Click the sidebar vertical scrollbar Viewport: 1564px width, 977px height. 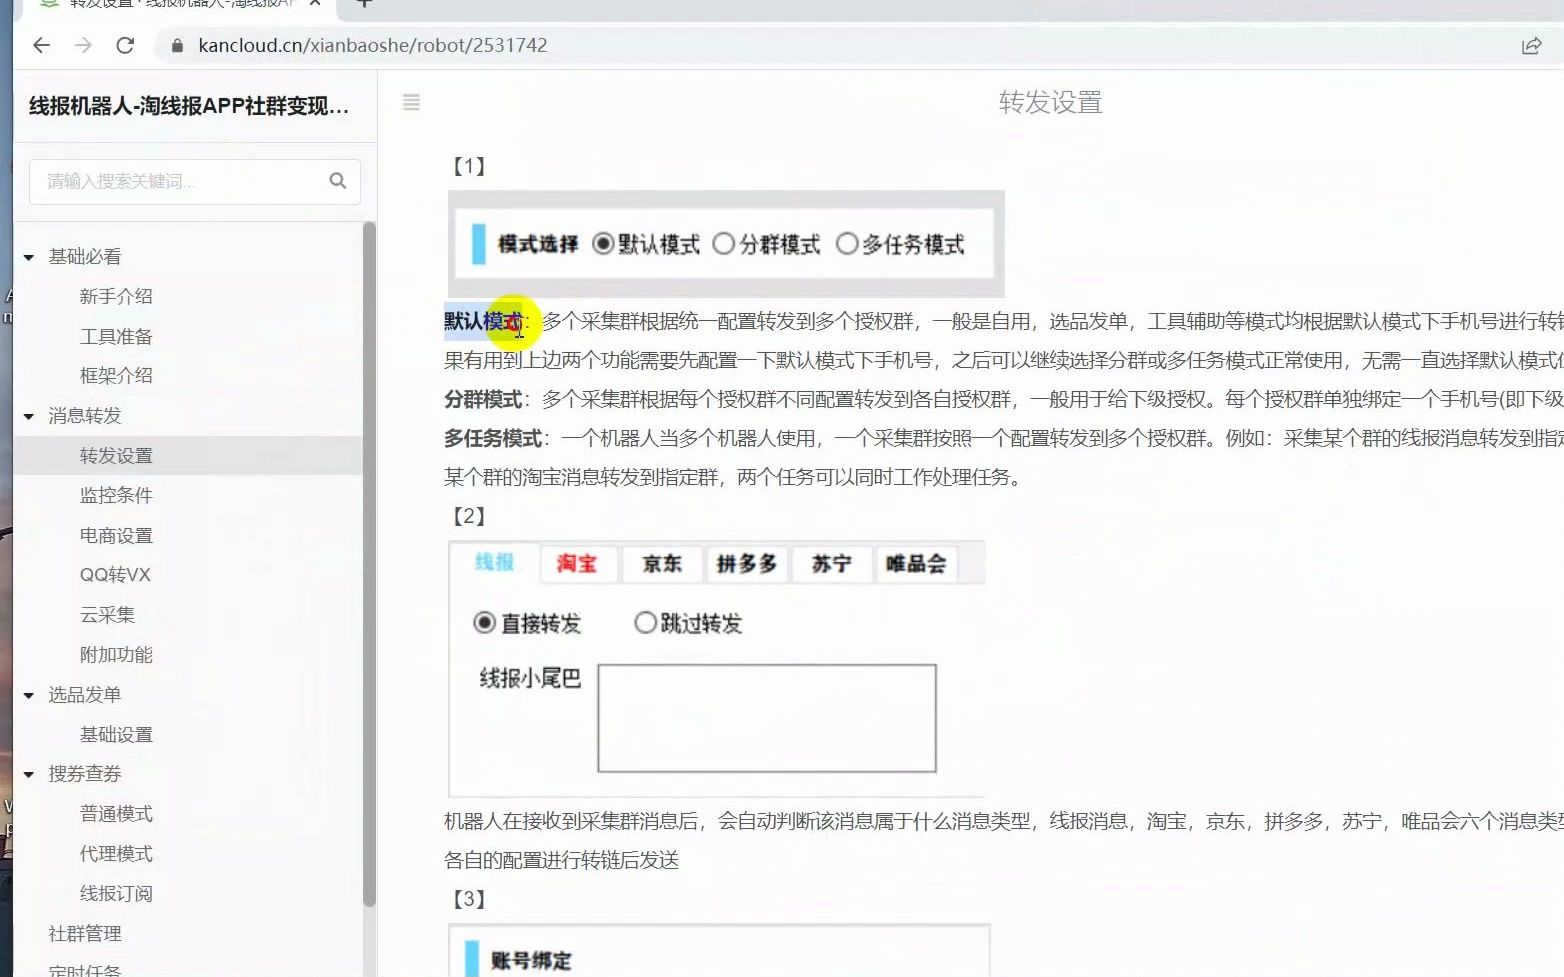(x=369, y=565)
